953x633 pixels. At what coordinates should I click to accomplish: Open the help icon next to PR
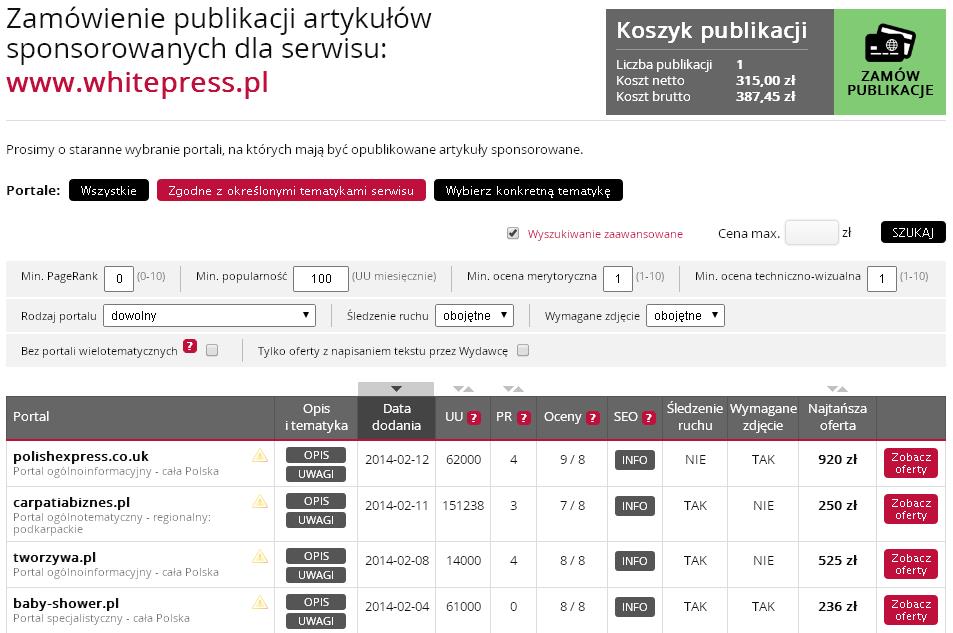tap(524, 418)
